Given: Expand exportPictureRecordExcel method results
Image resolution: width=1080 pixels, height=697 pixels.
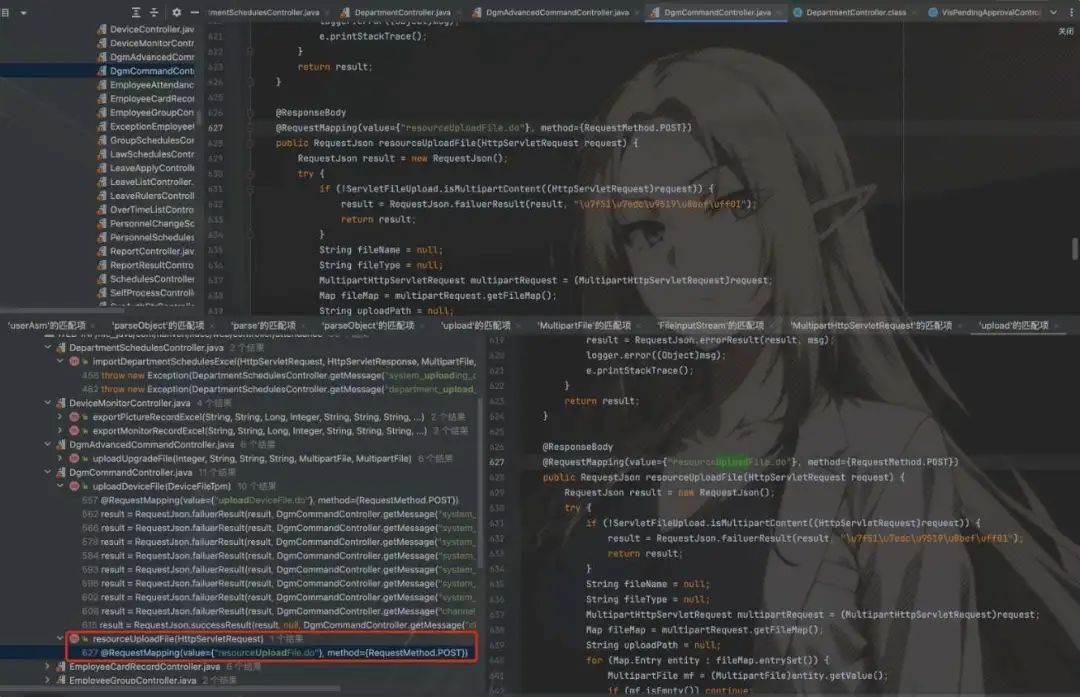Looking at the screenshot, I should point(60,417).
